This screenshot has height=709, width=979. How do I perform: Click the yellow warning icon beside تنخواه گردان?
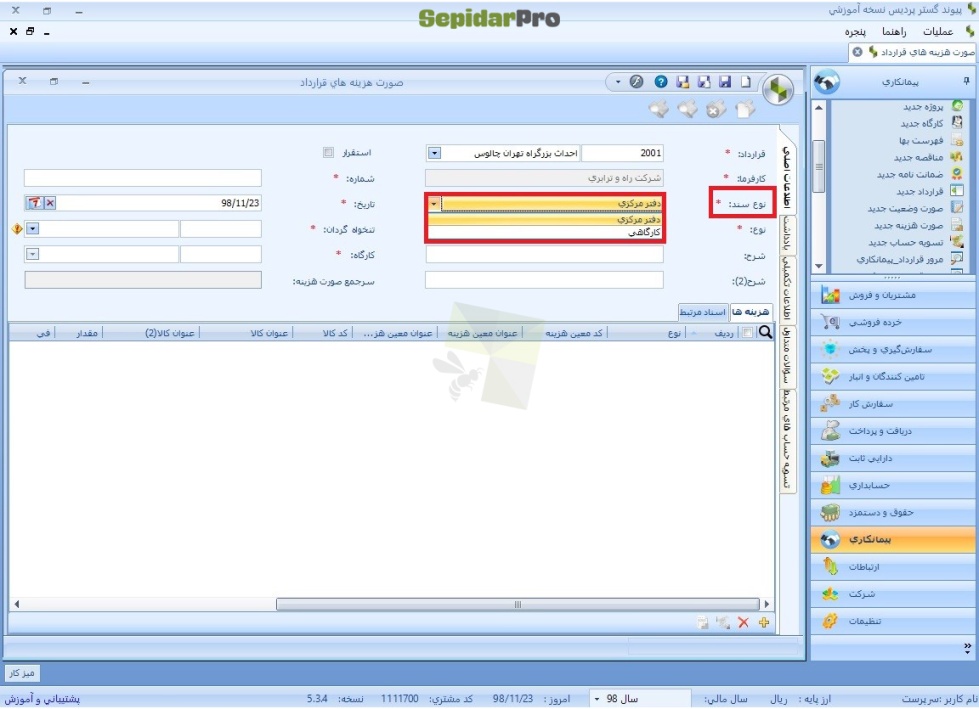point(17,229)
